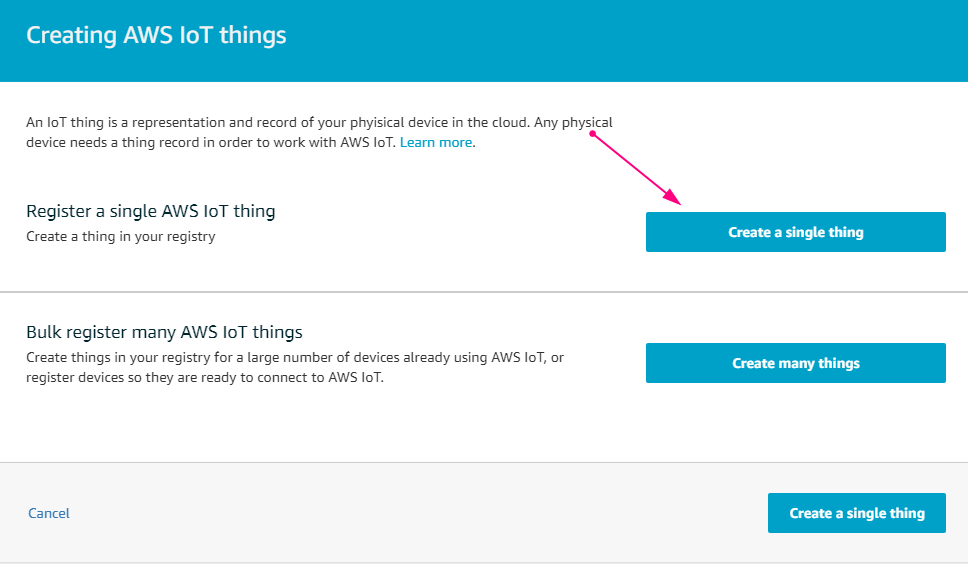
Task: Click Create a single thing beside Register heading
Action: (x=796, y=232)
